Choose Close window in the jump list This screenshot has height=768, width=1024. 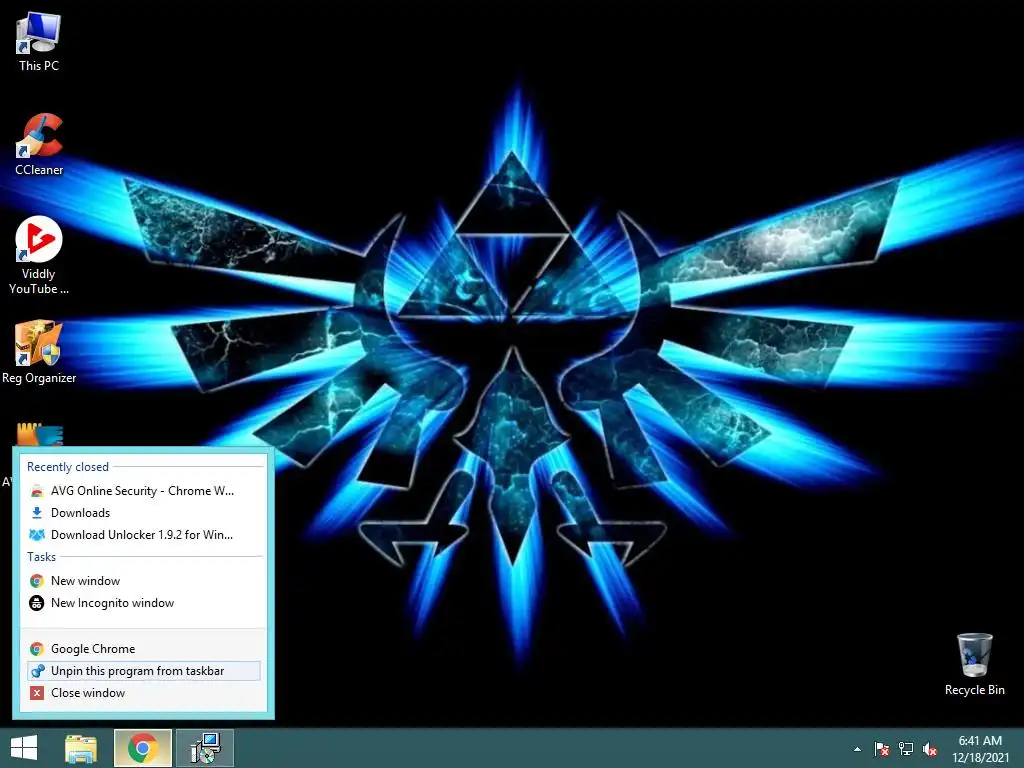[x=144, y=693]
